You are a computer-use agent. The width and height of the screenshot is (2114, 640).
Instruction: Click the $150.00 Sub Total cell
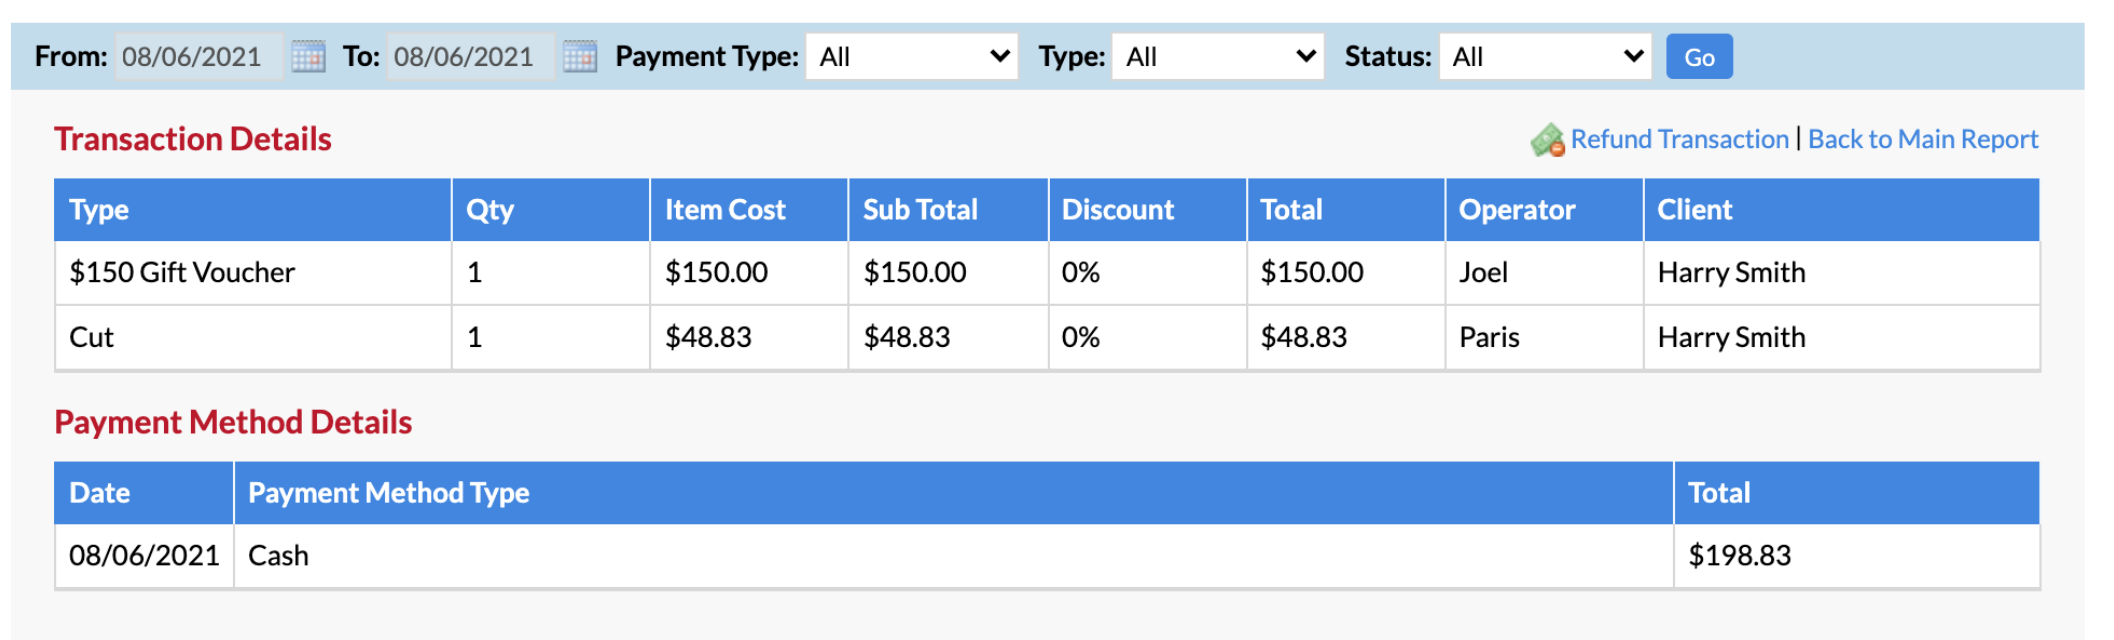coord(948,273)
